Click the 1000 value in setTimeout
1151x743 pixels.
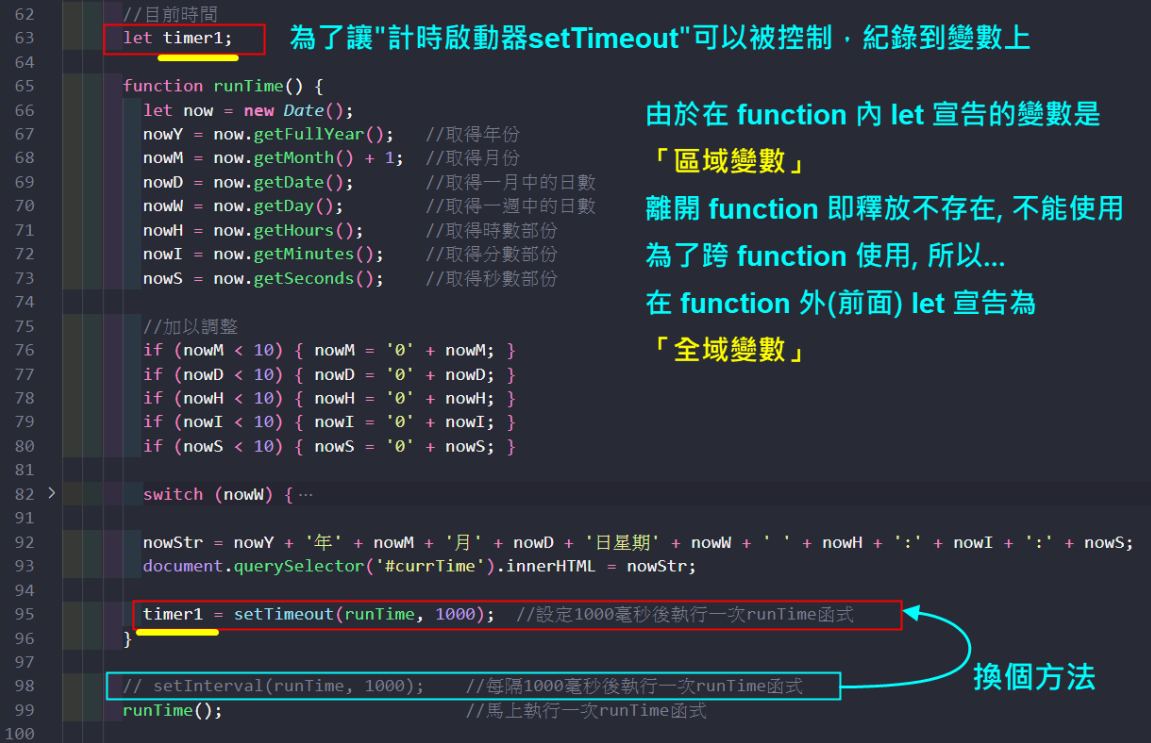coord(454,614)
